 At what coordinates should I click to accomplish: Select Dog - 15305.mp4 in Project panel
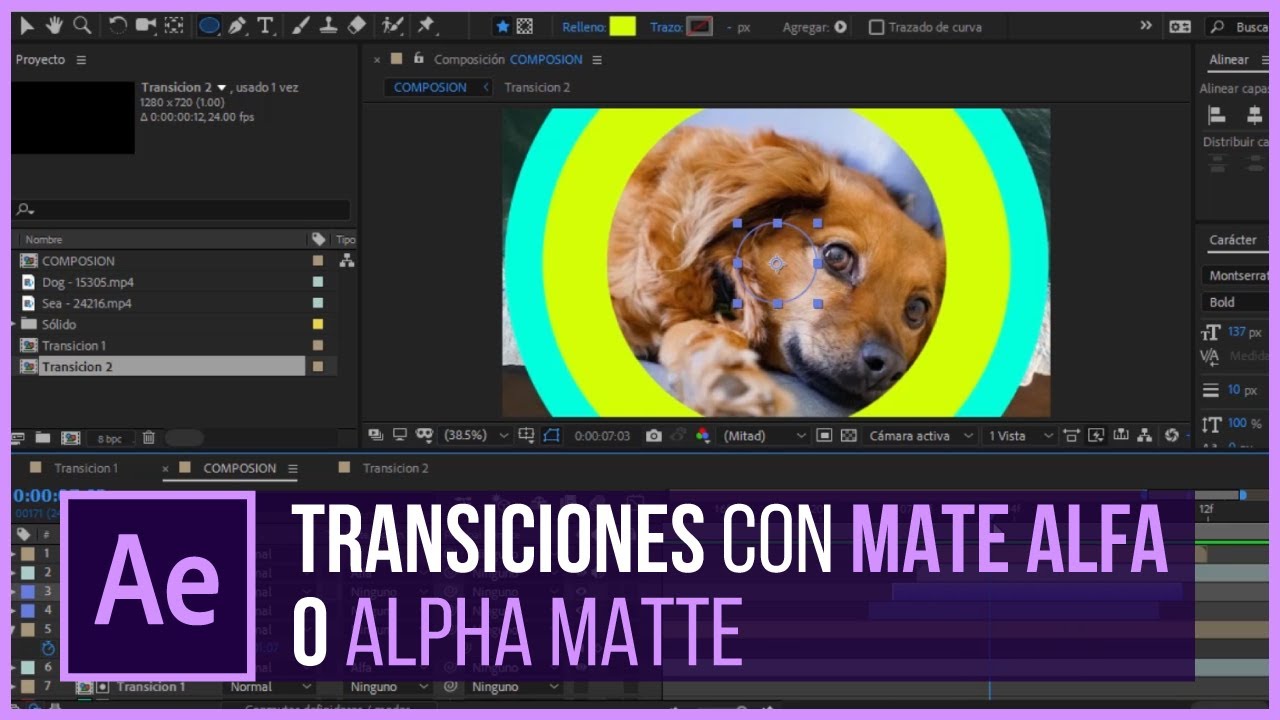click(x=87, y=282)
